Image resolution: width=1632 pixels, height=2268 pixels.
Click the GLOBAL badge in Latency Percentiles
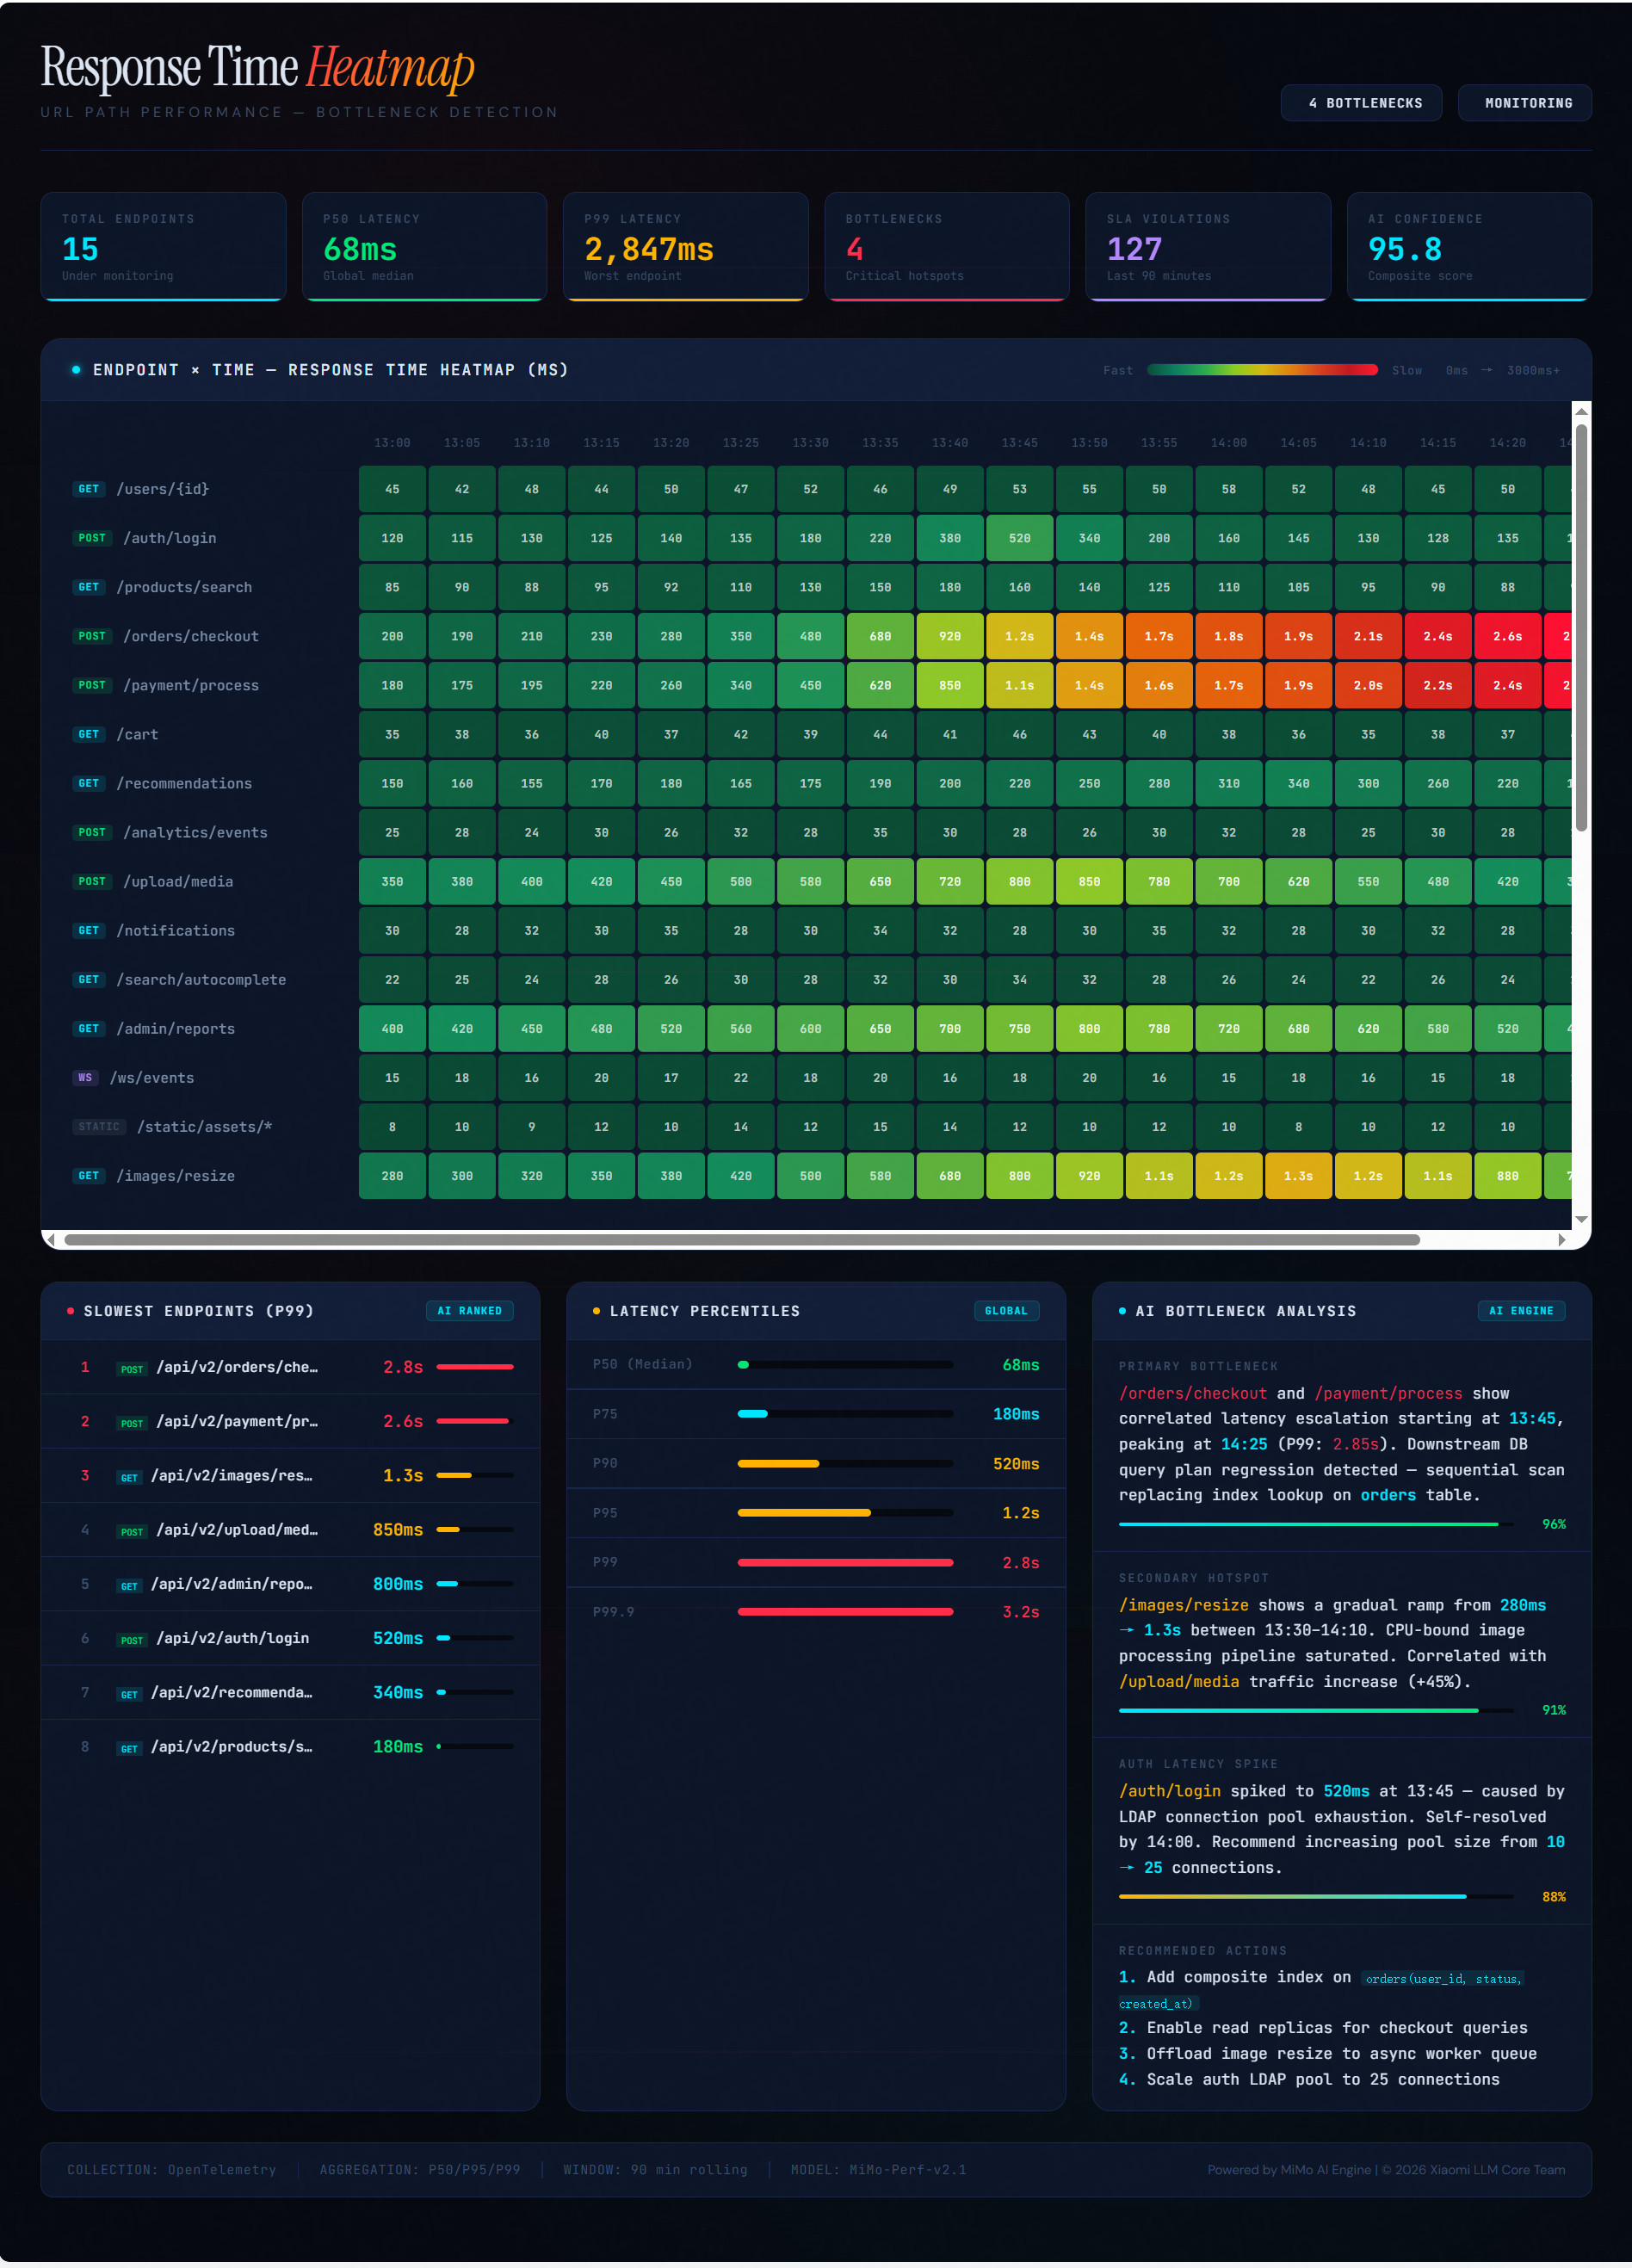pyautogui.click(x=1005, y=1311)
